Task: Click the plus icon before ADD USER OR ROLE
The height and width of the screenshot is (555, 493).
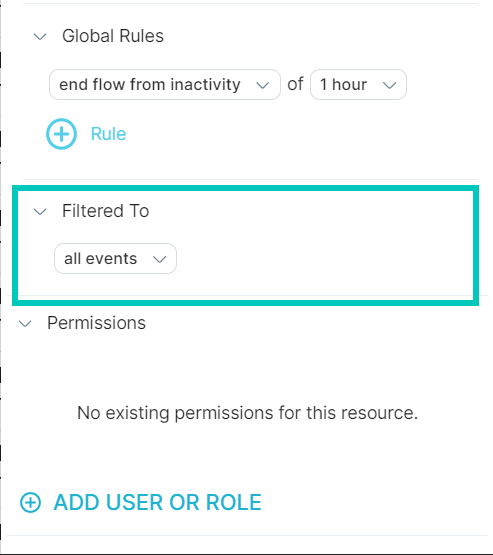Action: (x=30, y=502)
